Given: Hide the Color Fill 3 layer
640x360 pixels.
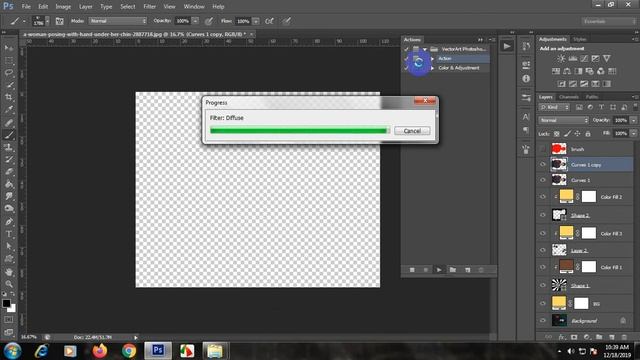Looking at the screenshot, I should 542,233.
